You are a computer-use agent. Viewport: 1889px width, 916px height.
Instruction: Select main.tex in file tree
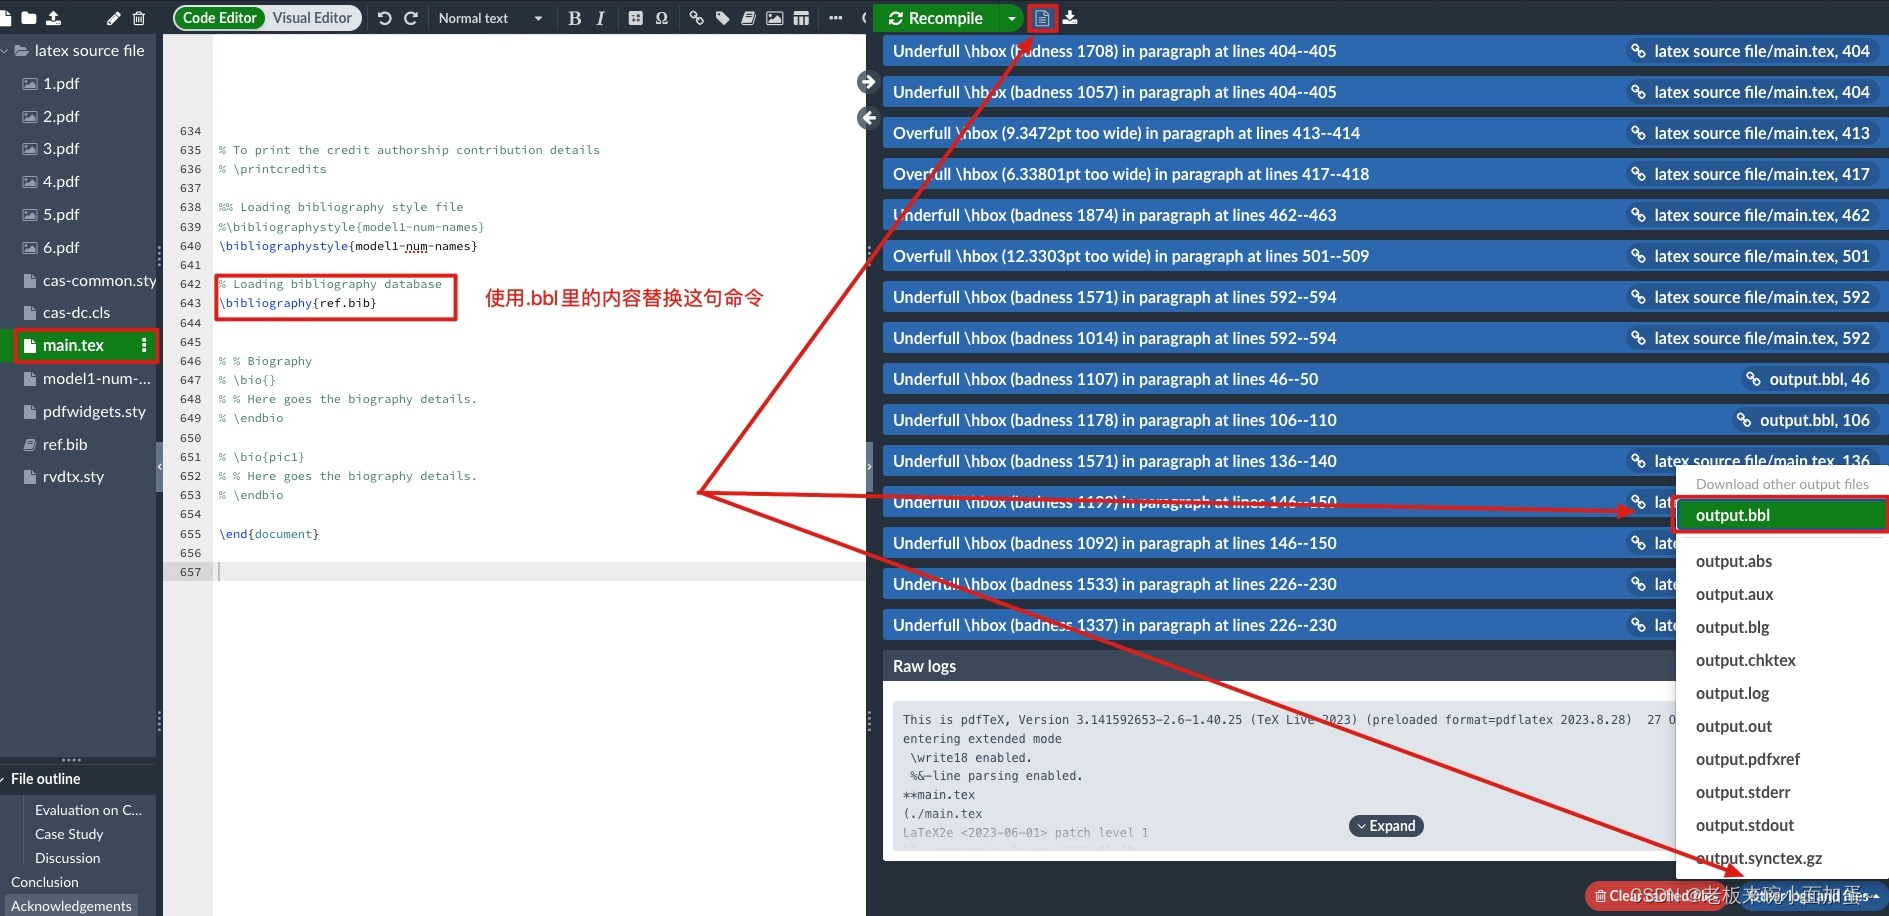tap(73, 346)
